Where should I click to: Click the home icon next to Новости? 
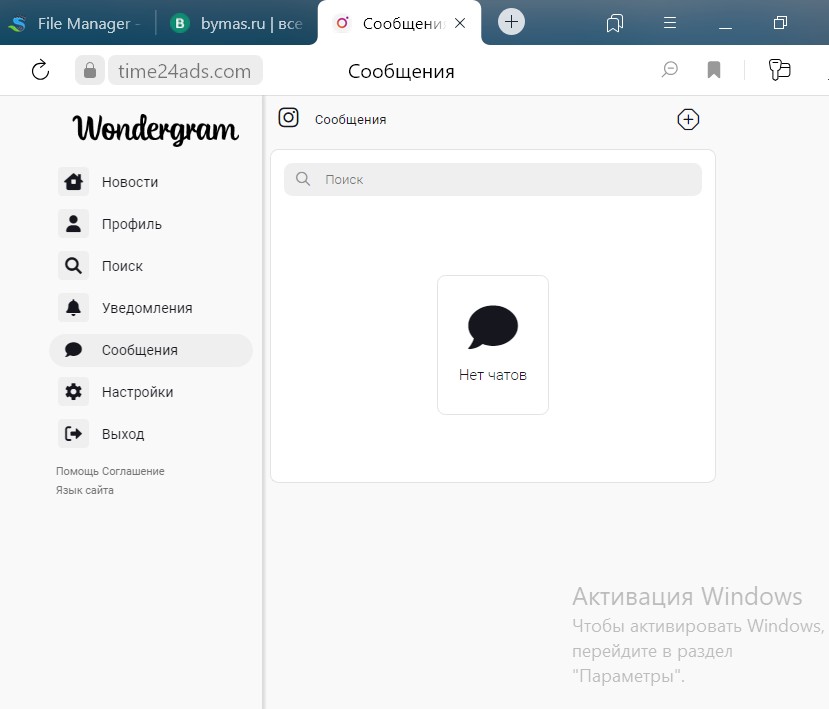point(73,182)
